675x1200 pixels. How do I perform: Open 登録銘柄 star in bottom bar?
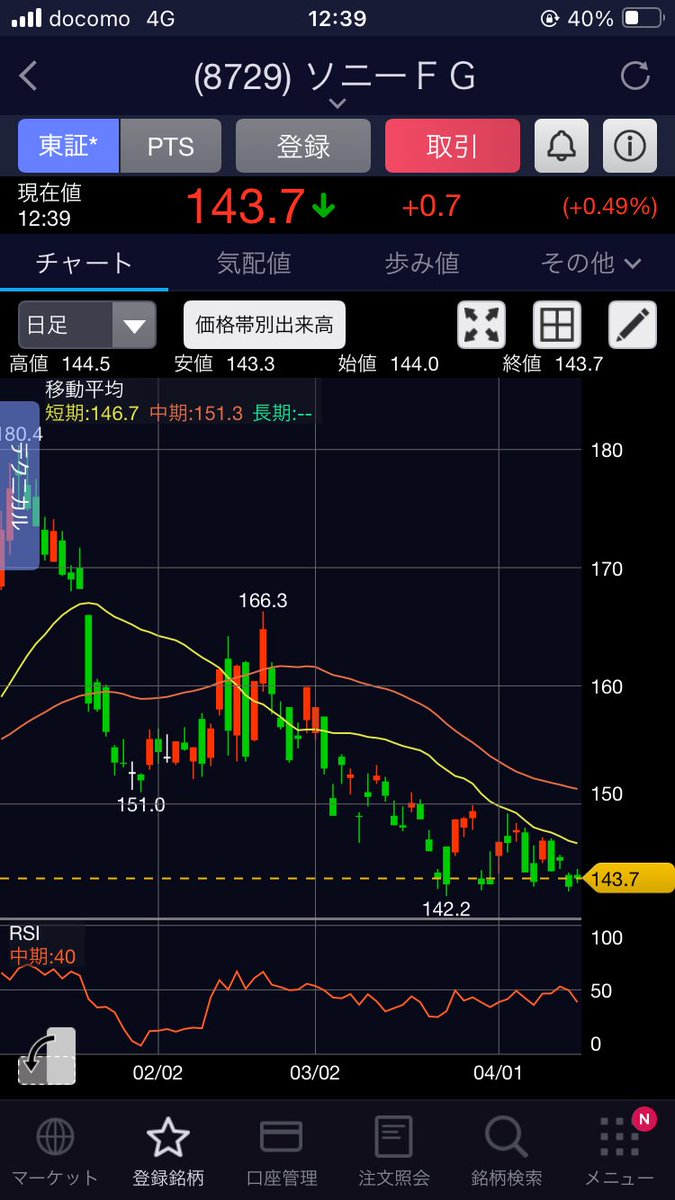tap(168, 1153)
